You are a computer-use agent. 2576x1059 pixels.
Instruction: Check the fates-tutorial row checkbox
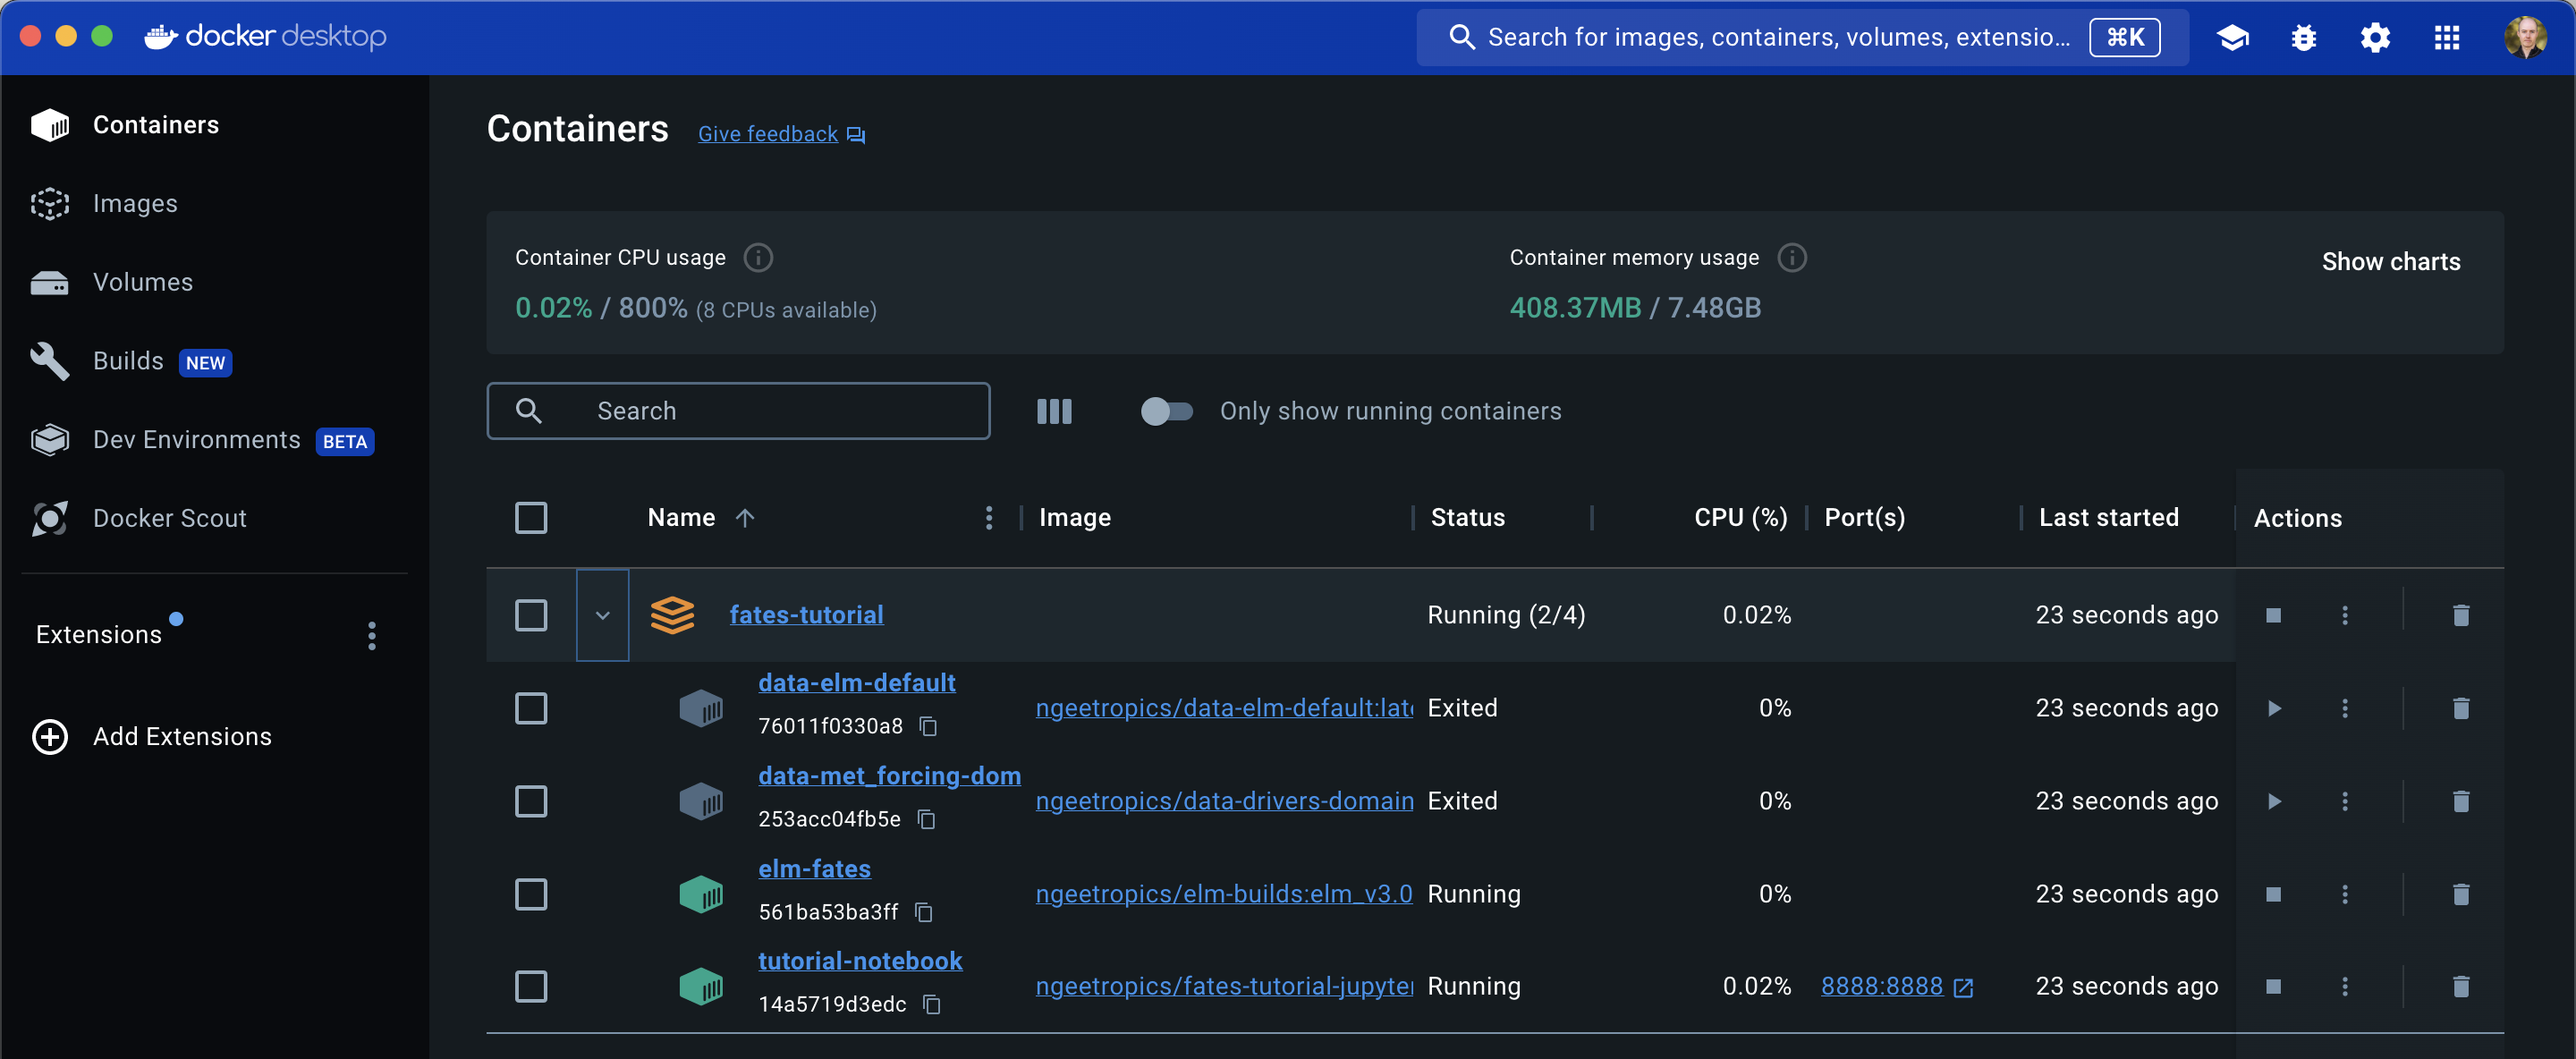[x=531, y=615]
